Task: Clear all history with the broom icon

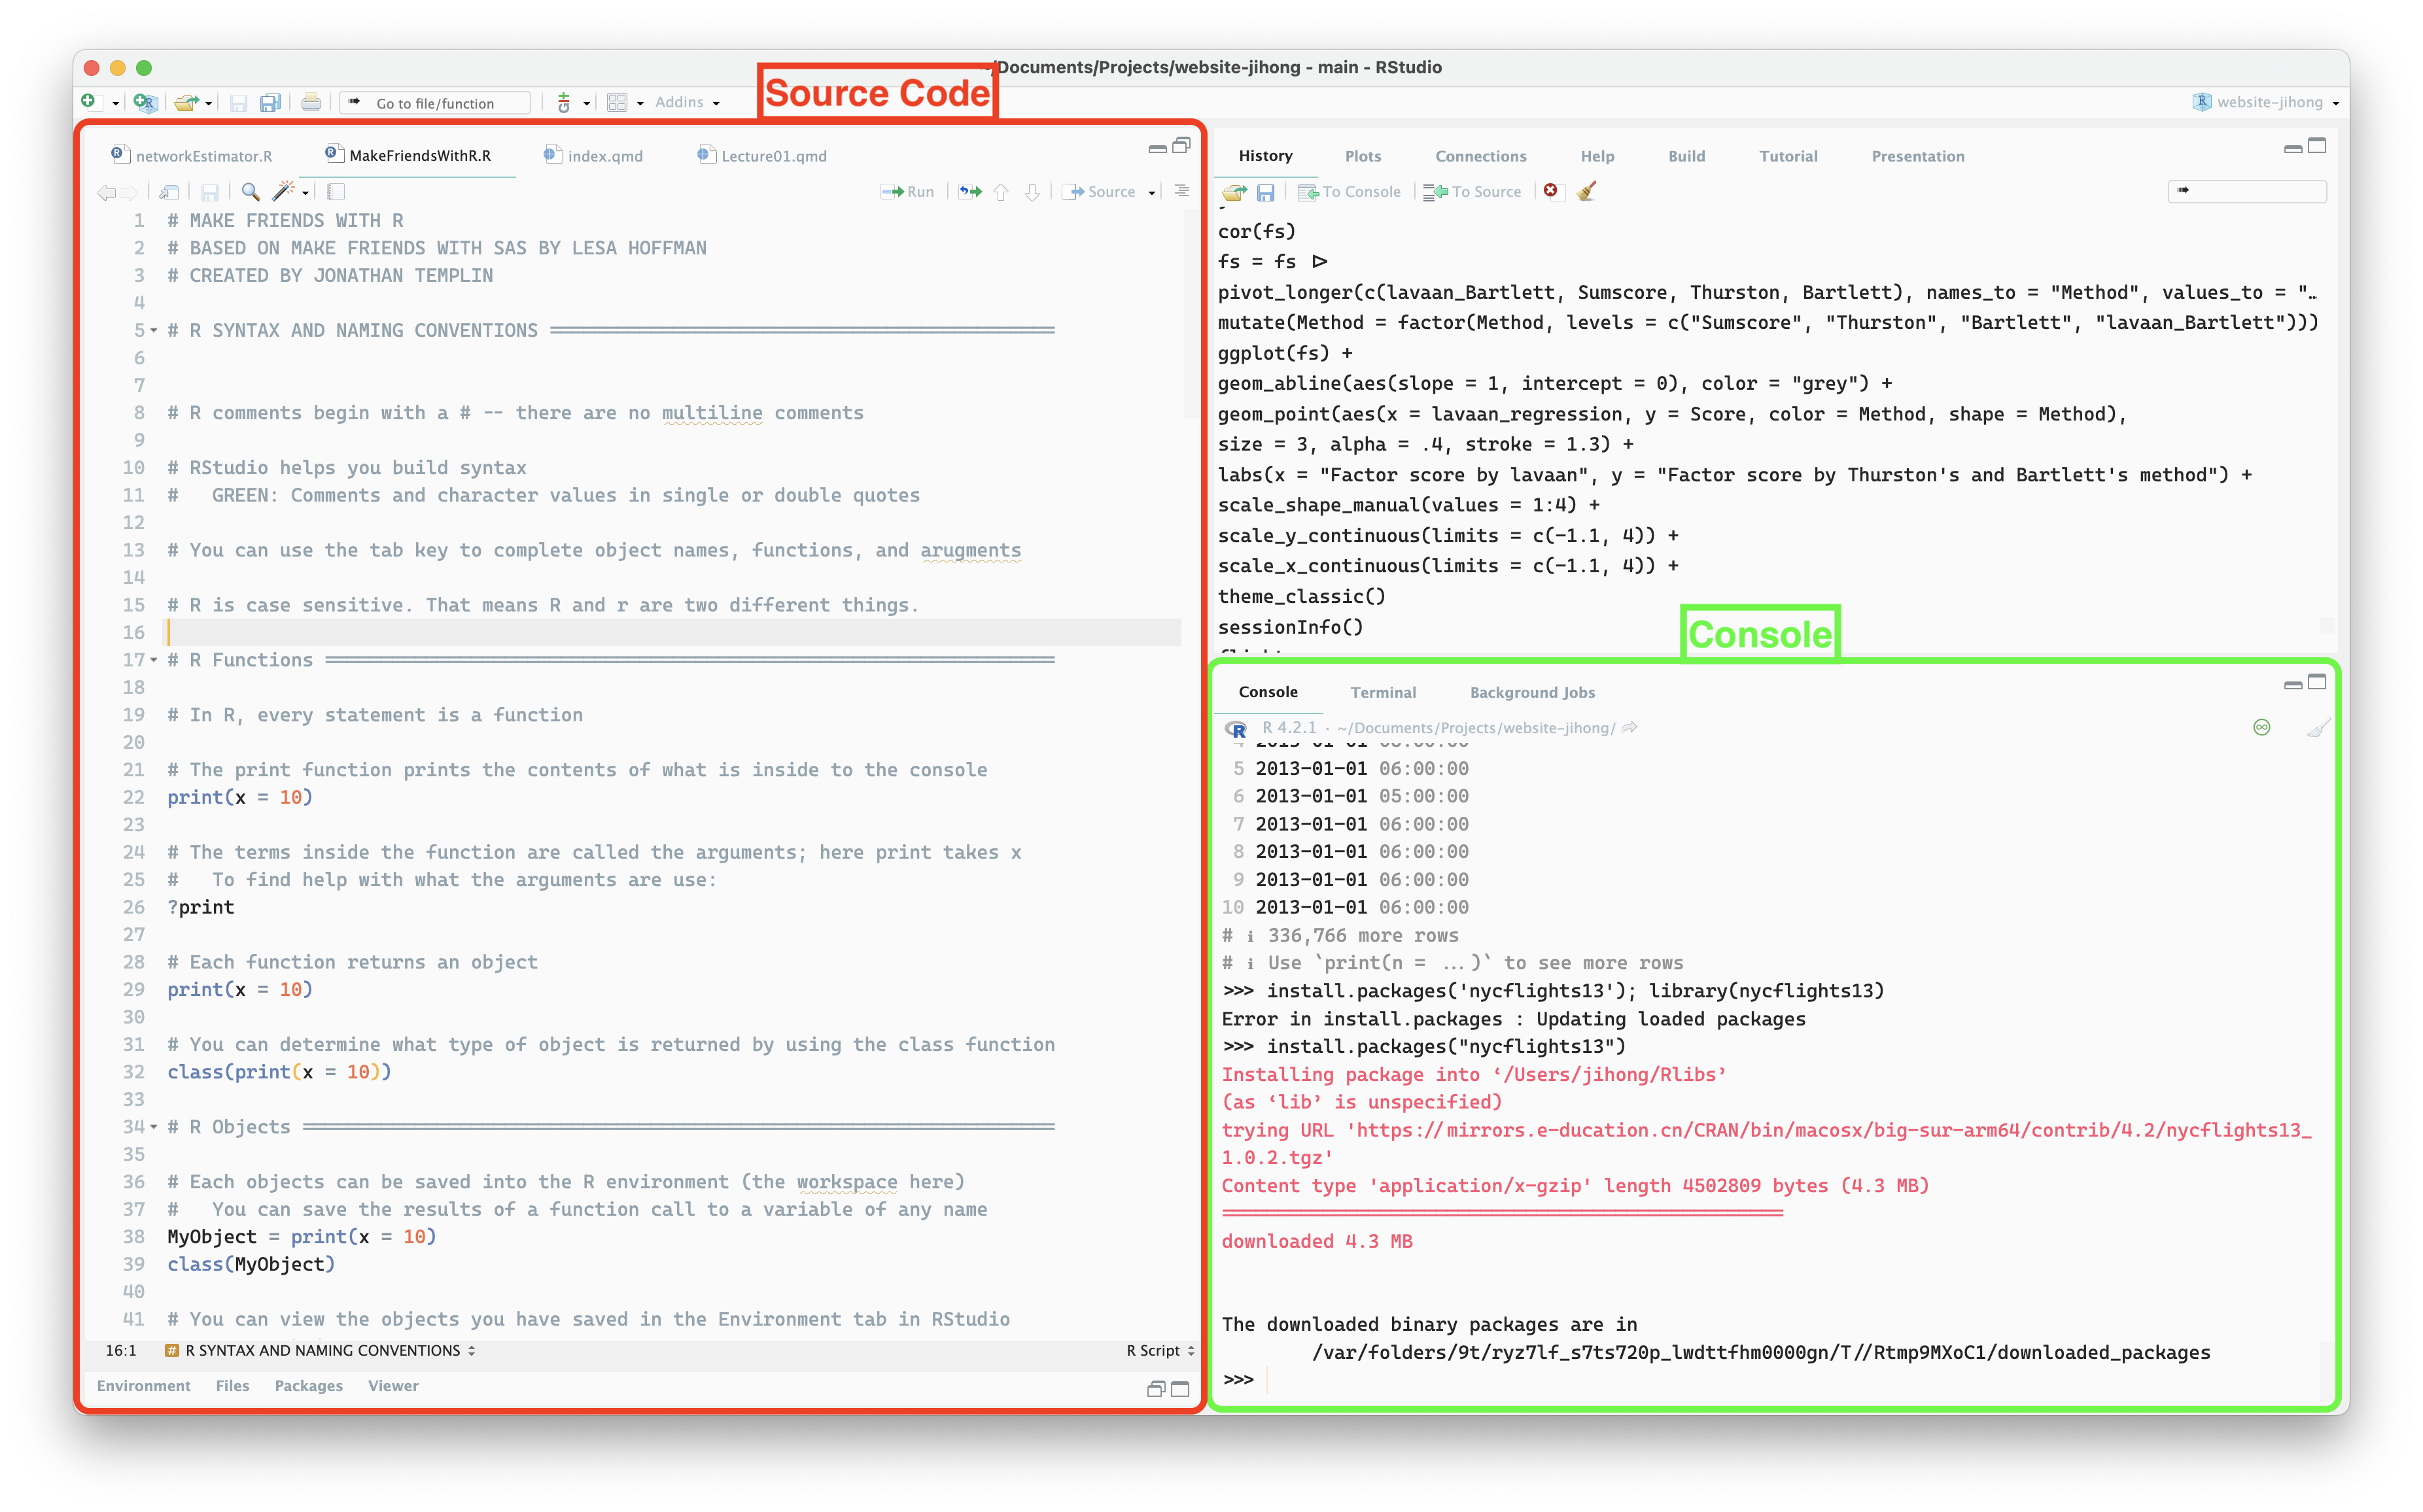Action: tap(1586, 191)
